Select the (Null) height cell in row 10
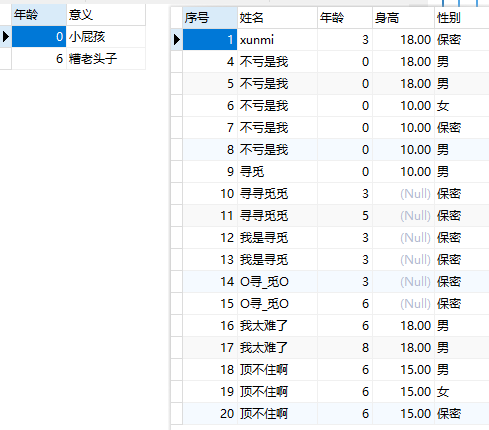The width and height of the screenshot is (489, 430). 404,194
